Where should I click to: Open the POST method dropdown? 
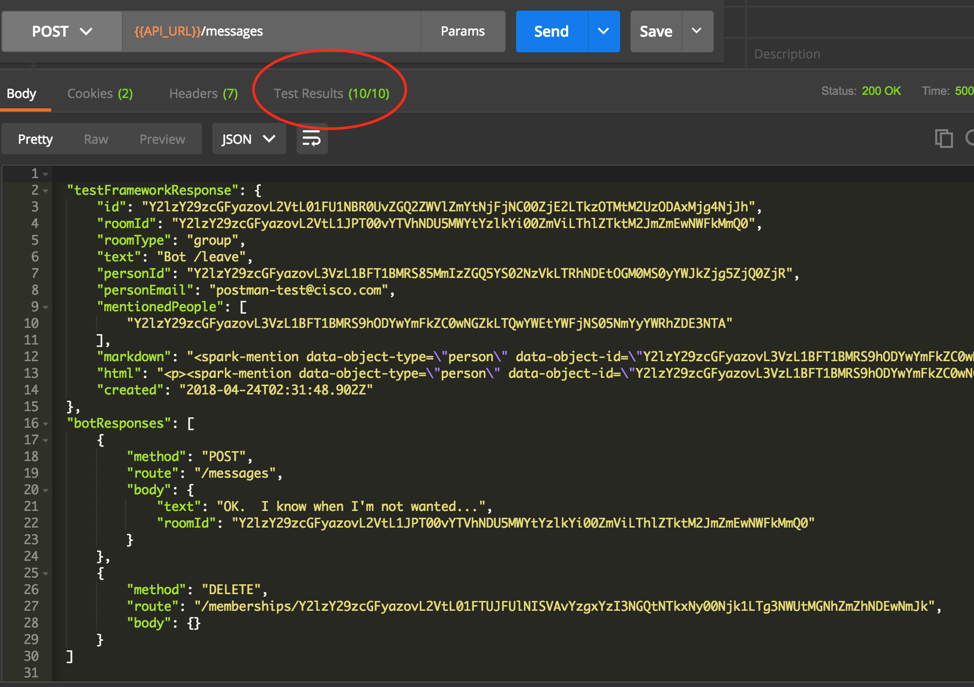click(61, 31)
